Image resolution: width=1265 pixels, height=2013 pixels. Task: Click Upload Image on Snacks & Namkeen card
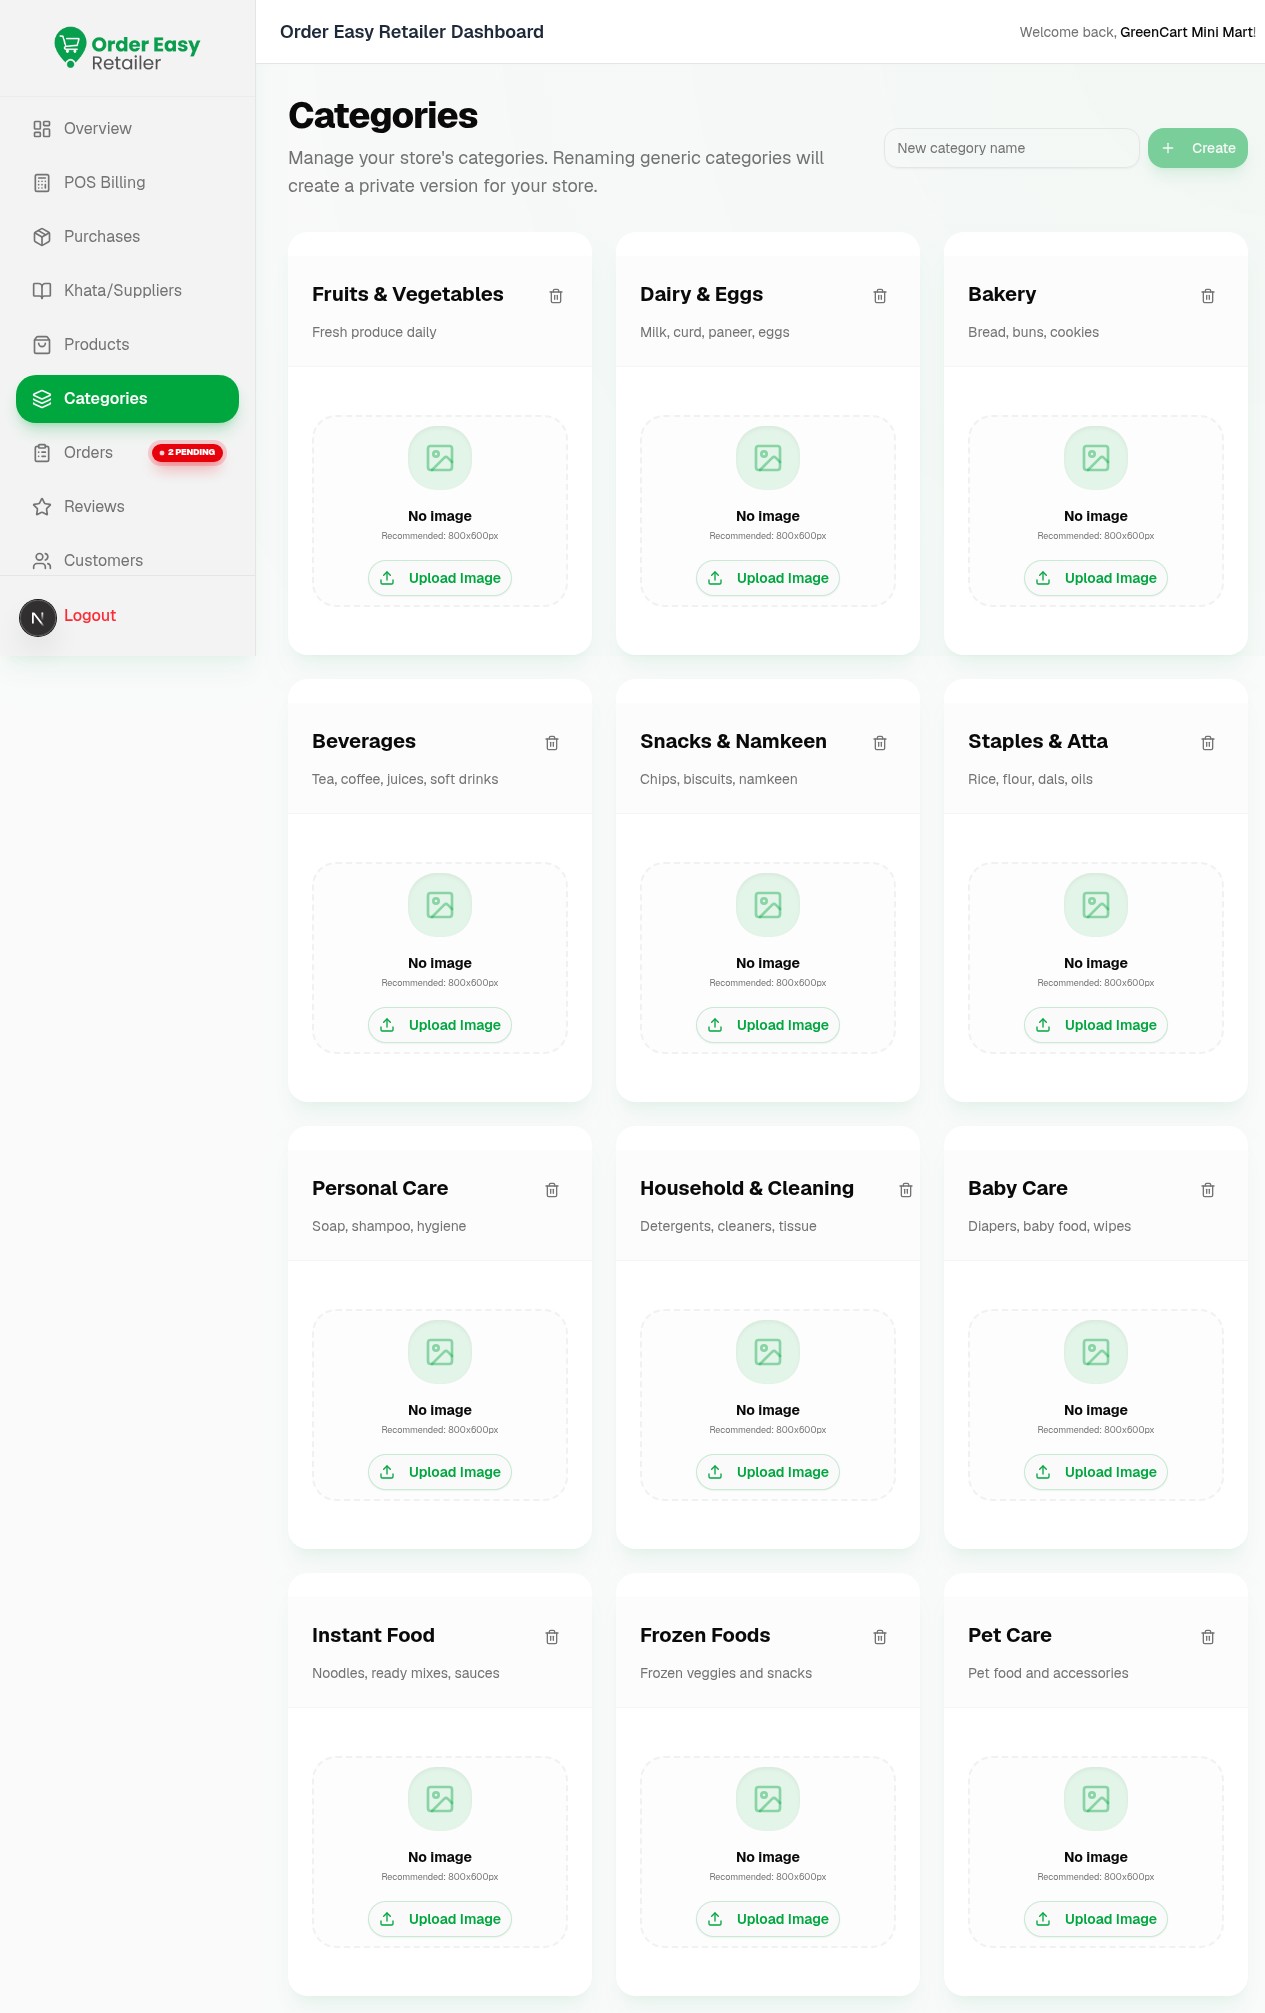coord(768,1025)
